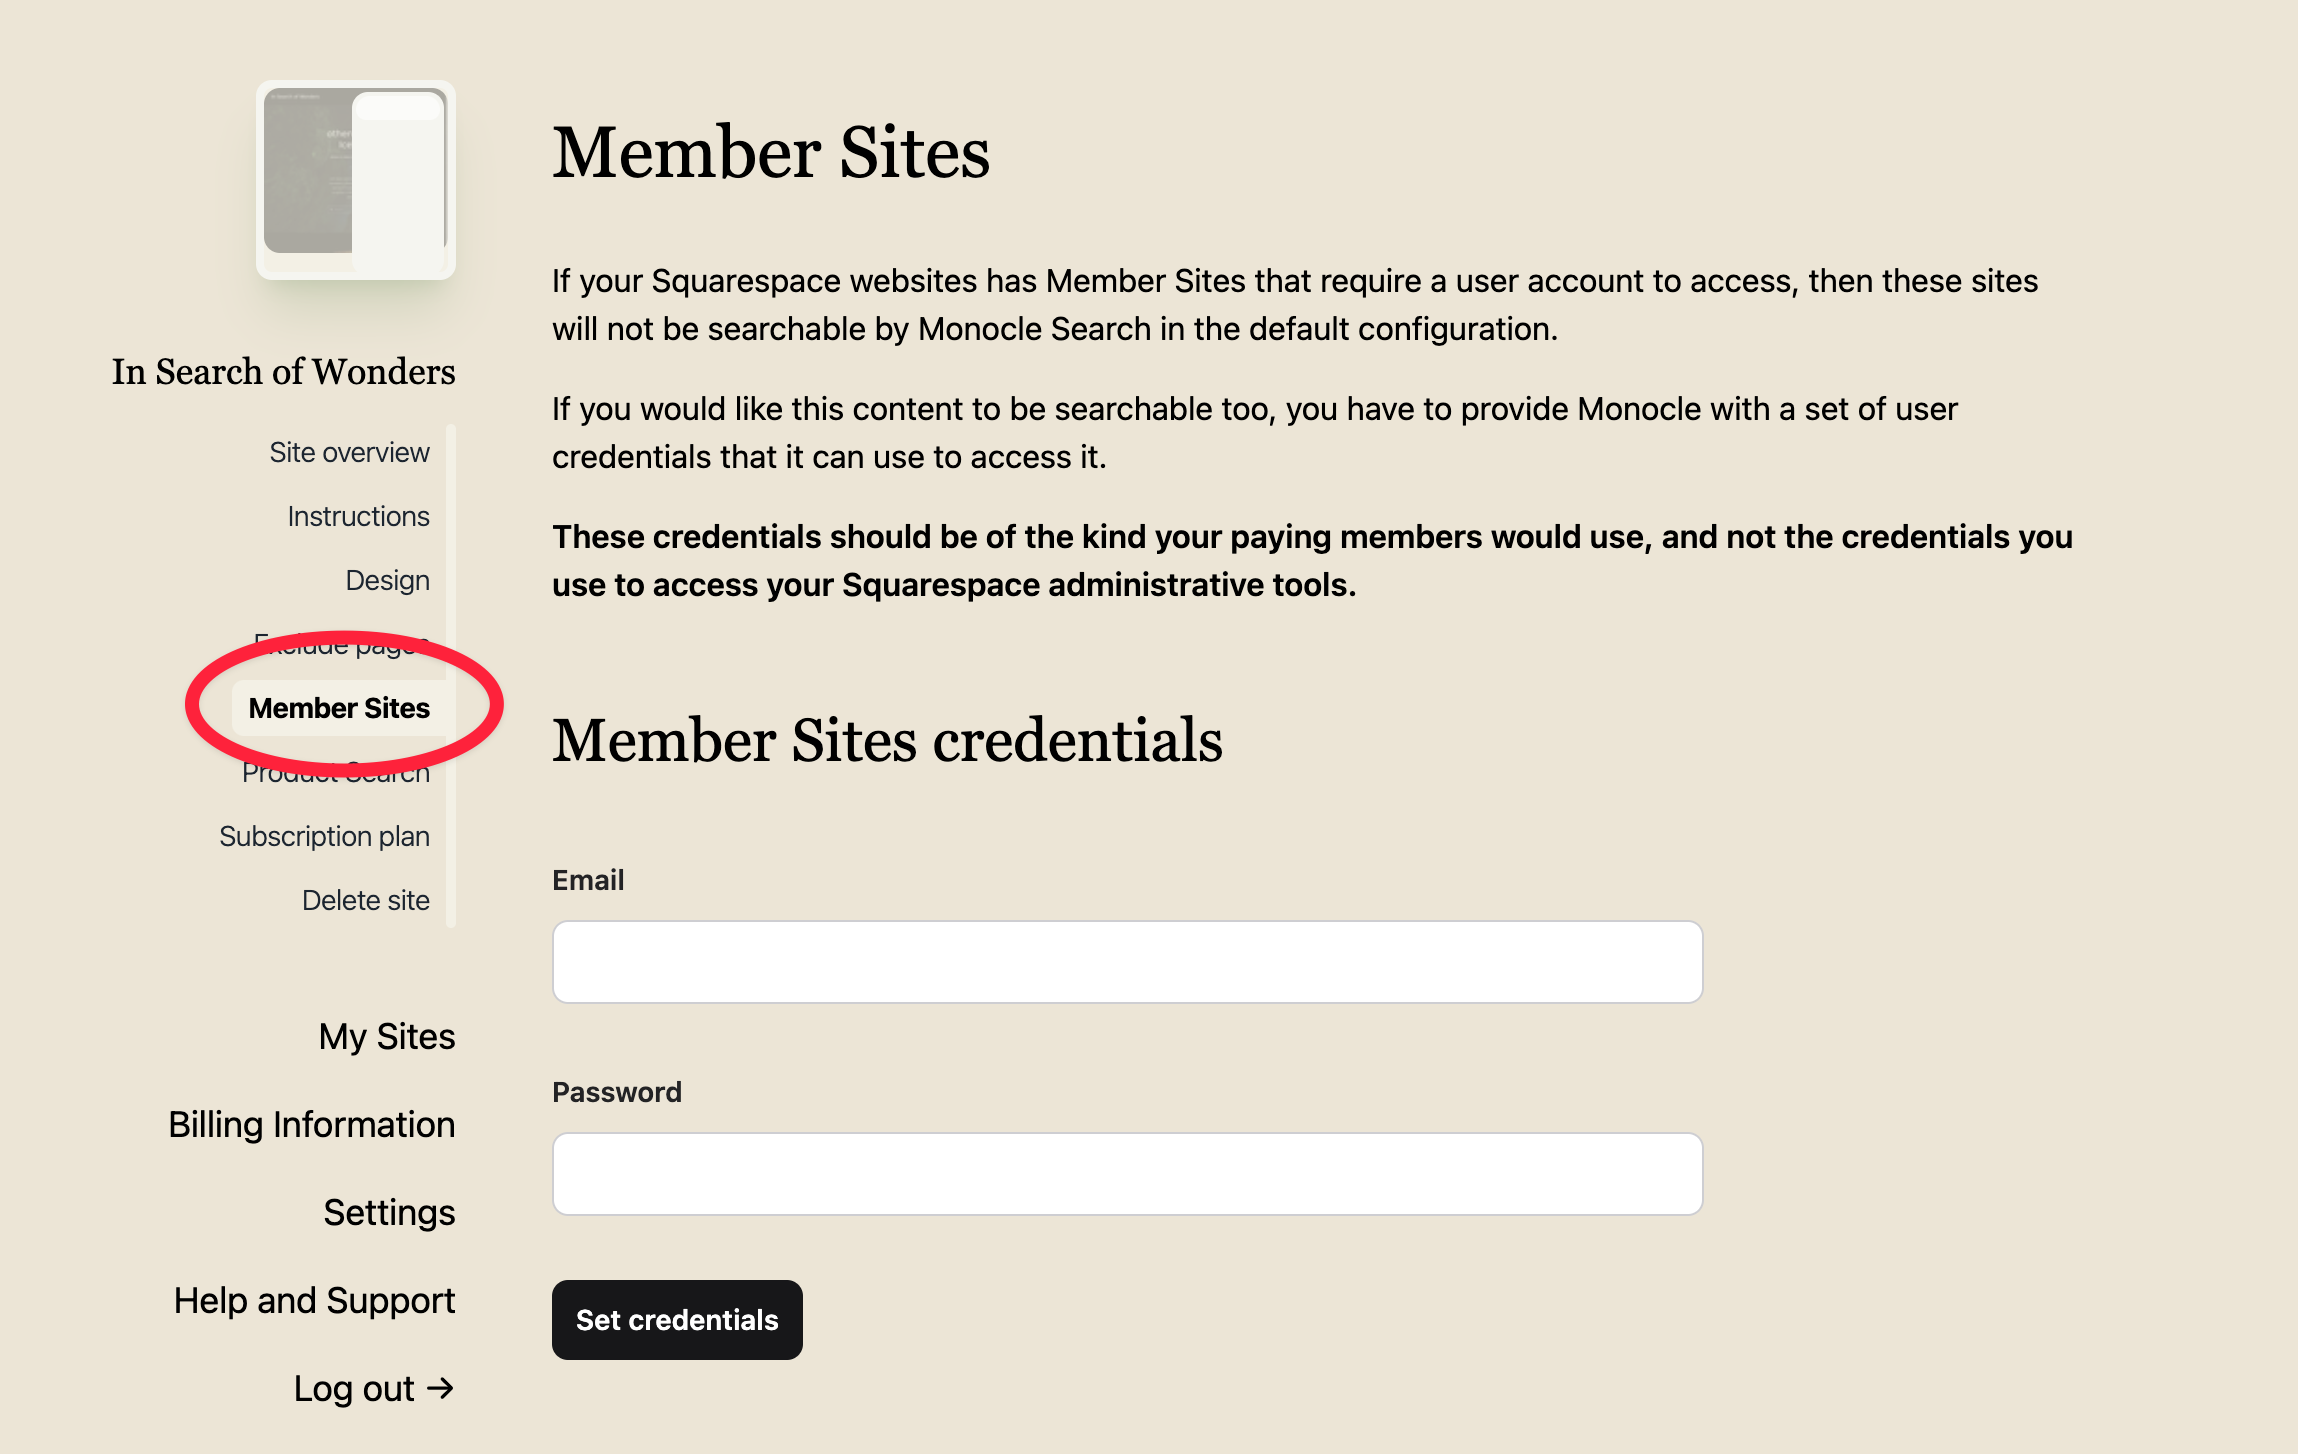The width and height of the screenshot is (2298, 1454).
Task: Click the arrow icon beside Log out
Action: 440,1388
